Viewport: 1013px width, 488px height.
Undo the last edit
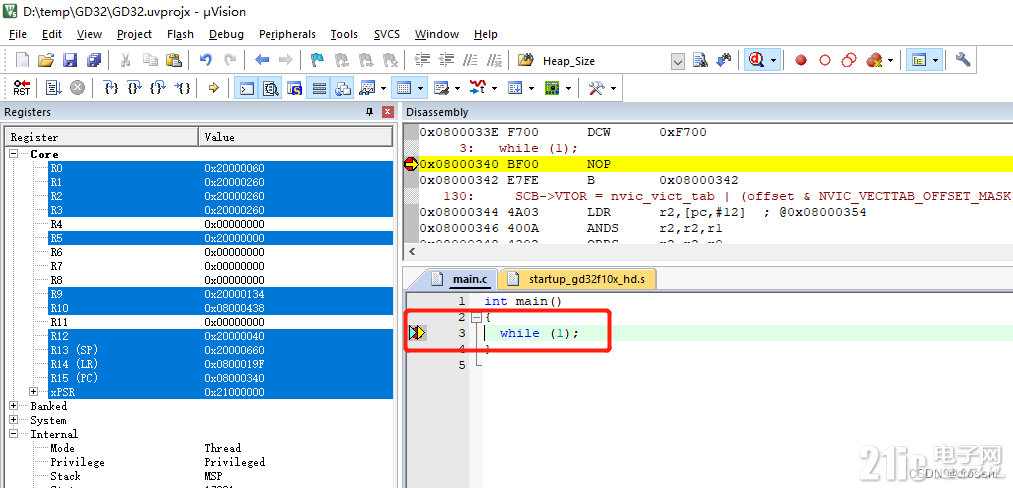click(x=205, y=60)
